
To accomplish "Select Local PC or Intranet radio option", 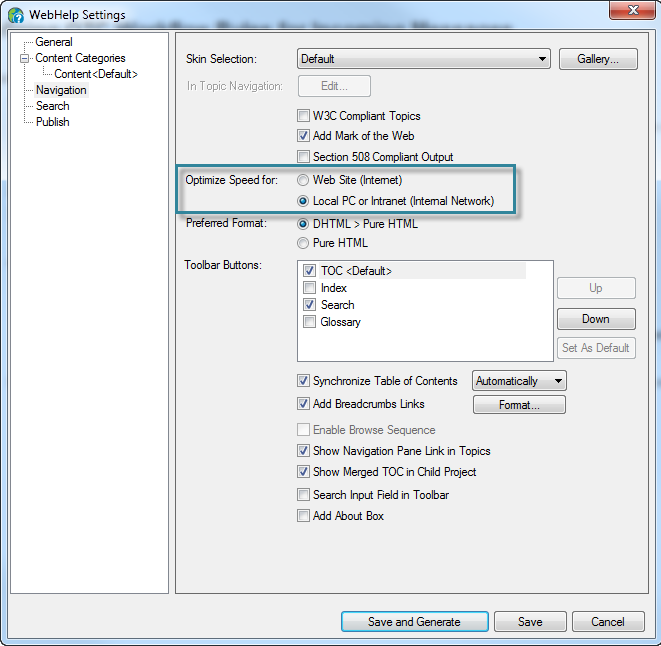I will click(x=303, y=201).
